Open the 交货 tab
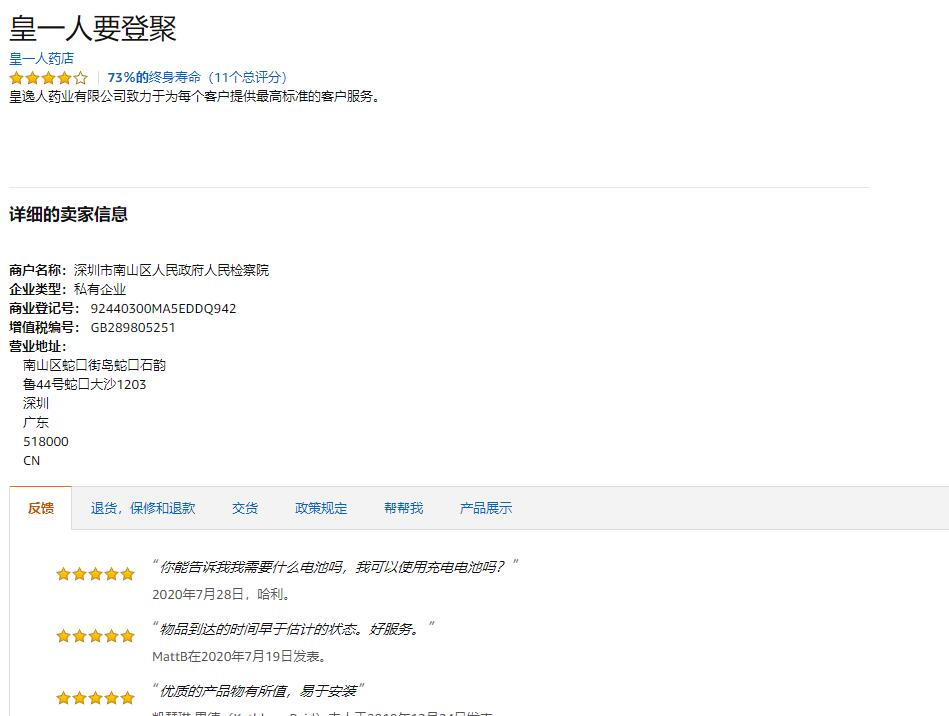The height and width of the screenshot is (716, 949). click(245, 508)
